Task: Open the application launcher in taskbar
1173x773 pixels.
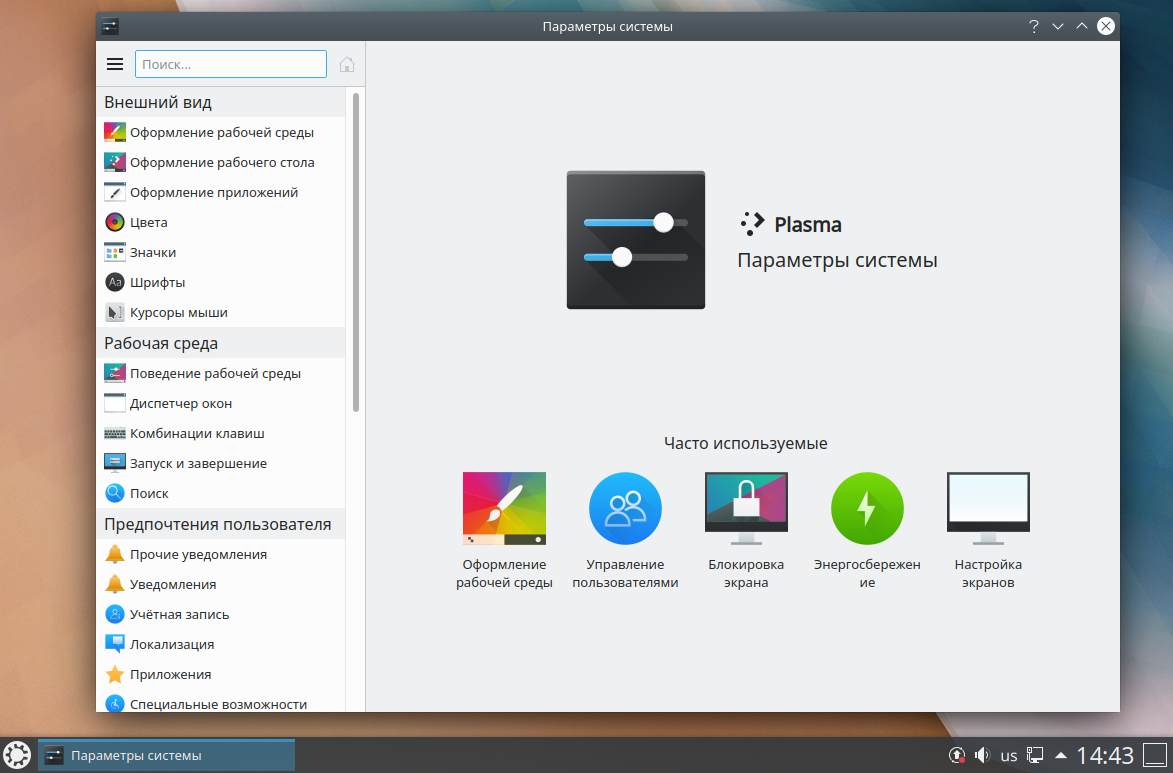Action: pyautogui.click(x=16, y=755)
